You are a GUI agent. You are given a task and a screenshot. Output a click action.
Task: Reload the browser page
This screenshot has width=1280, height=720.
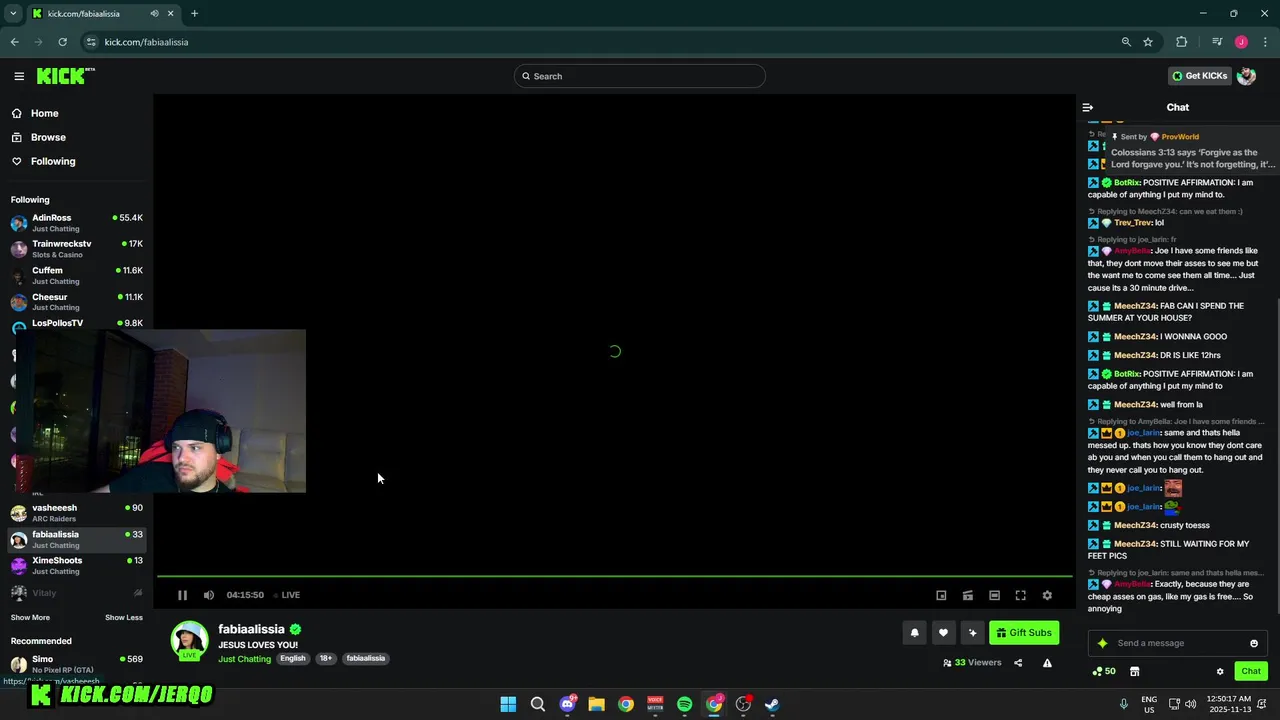tap(62, 42)
